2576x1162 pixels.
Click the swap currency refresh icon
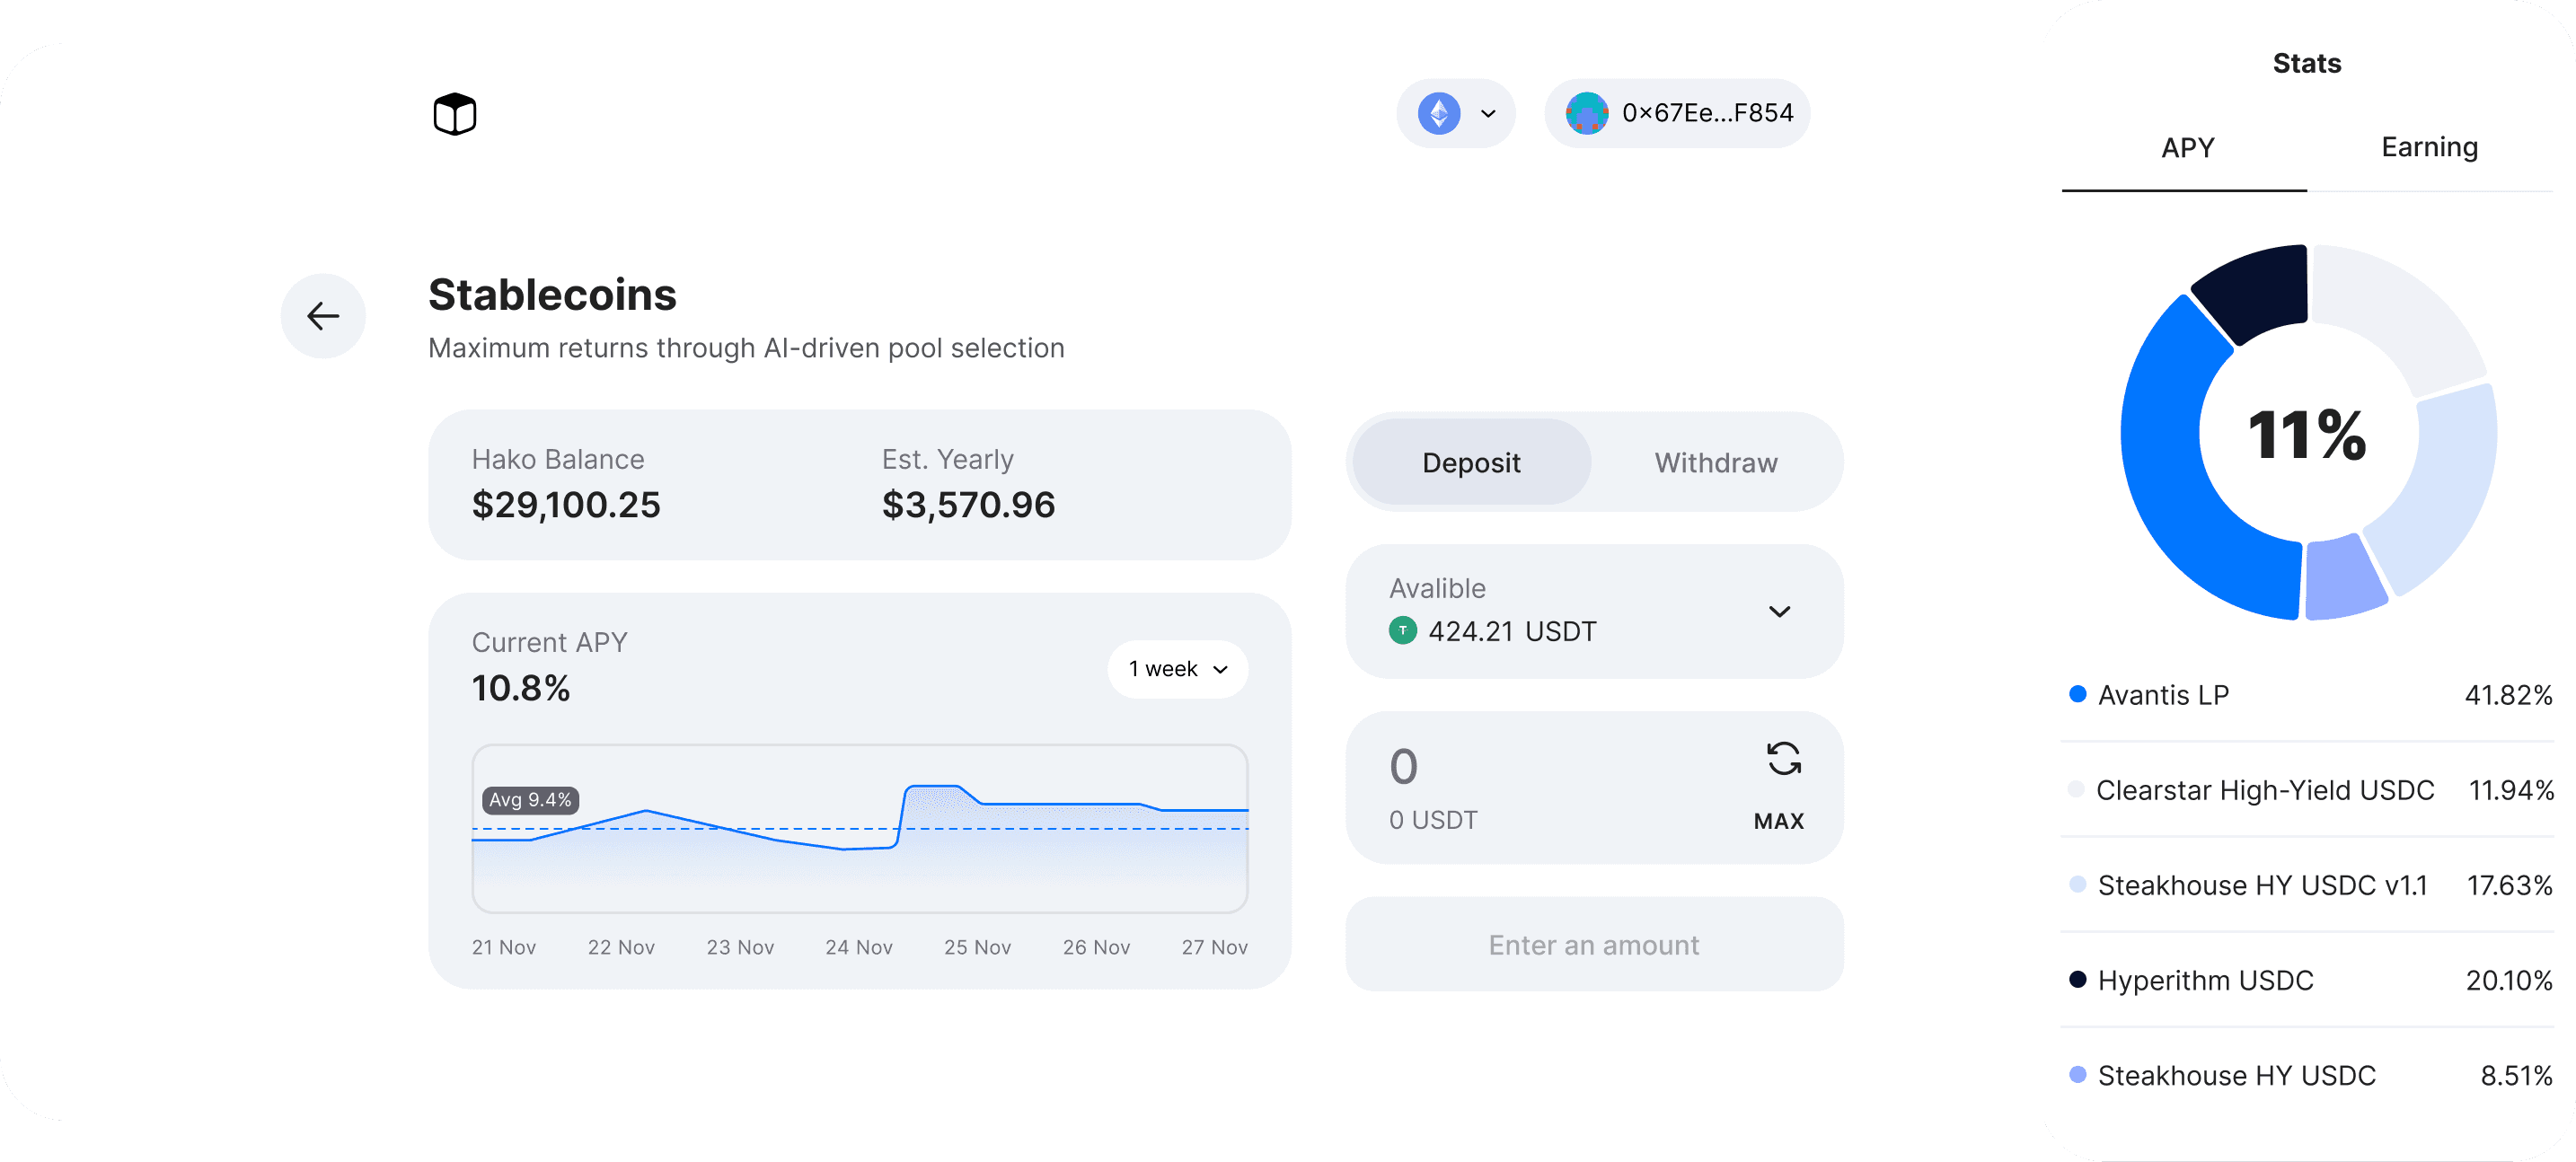coord(1783,759)
